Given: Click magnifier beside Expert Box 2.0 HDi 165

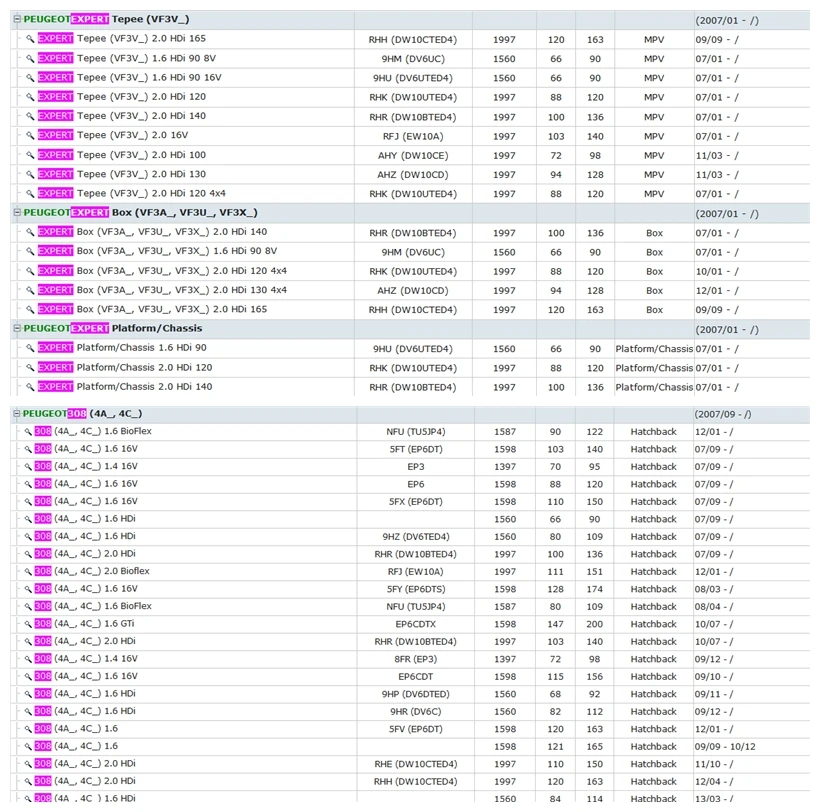Looking at the screenshot, I should point(30,310).
